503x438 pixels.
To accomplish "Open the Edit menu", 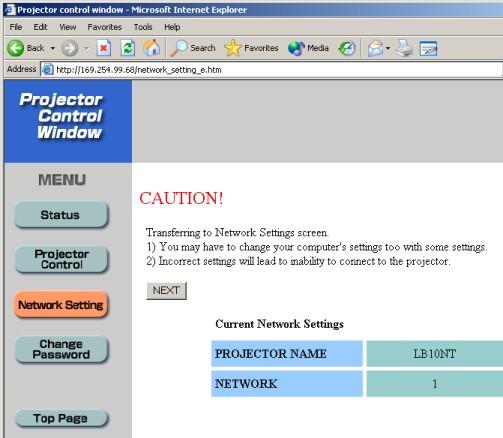I will [x=40, y=27].
